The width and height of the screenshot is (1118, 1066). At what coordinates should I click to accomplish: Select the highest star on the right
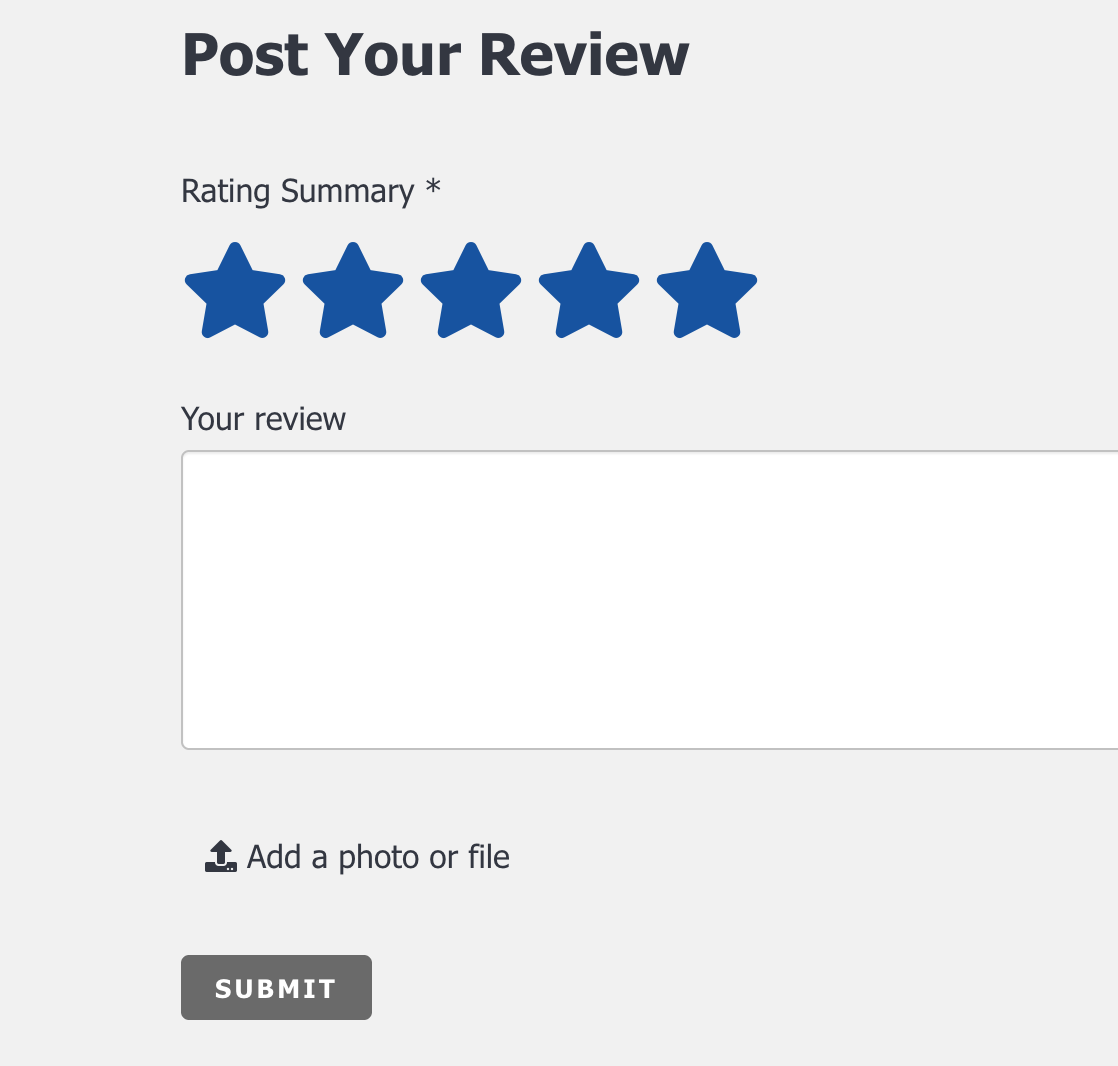707,292
